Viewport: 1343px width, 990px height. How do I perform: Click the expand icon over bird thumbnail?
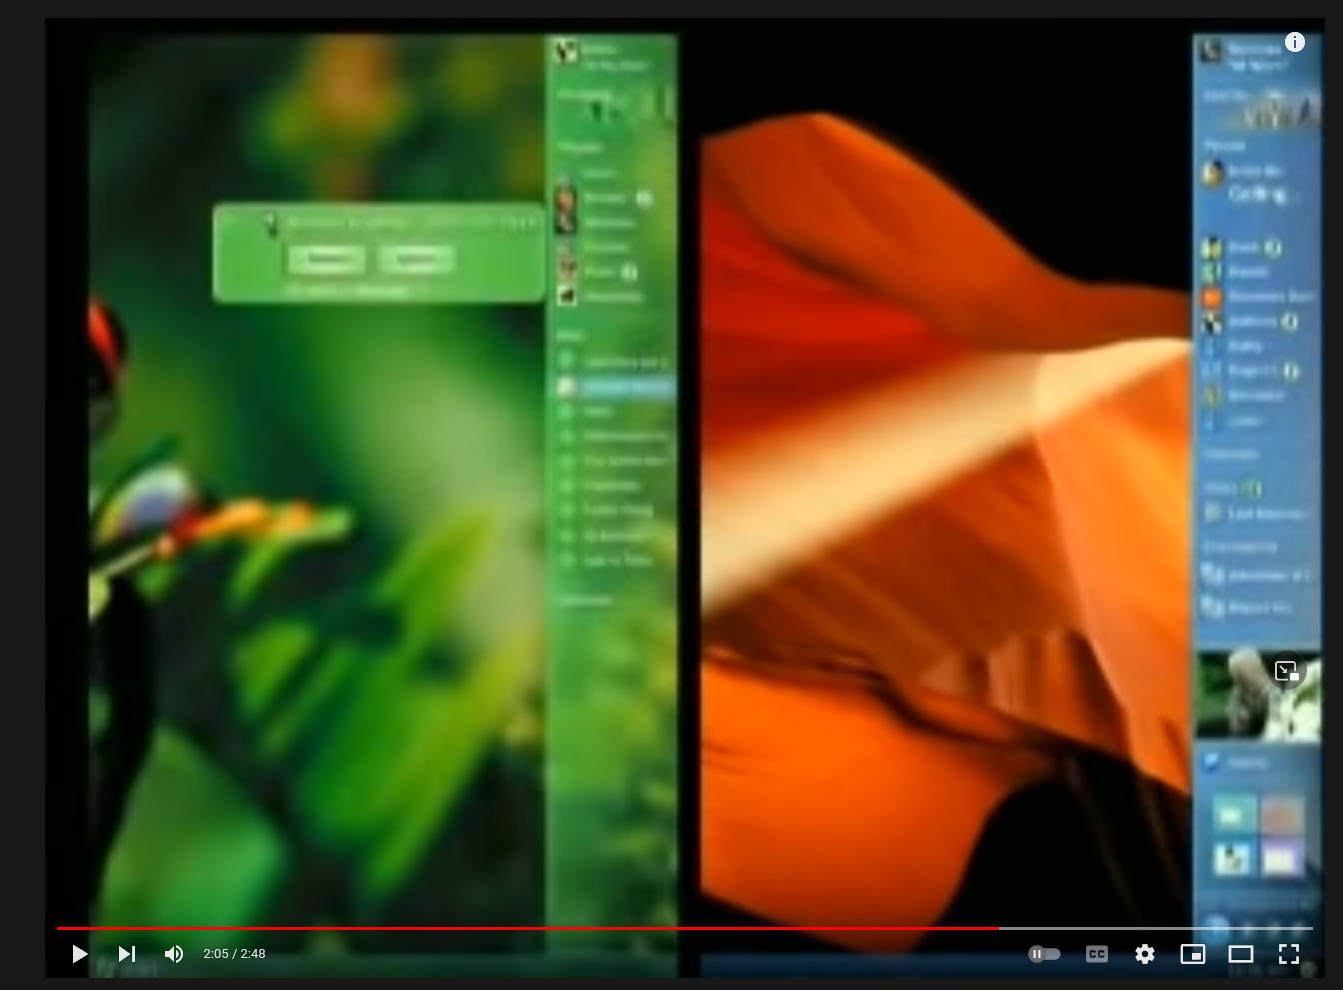[x=1287, y=671]
